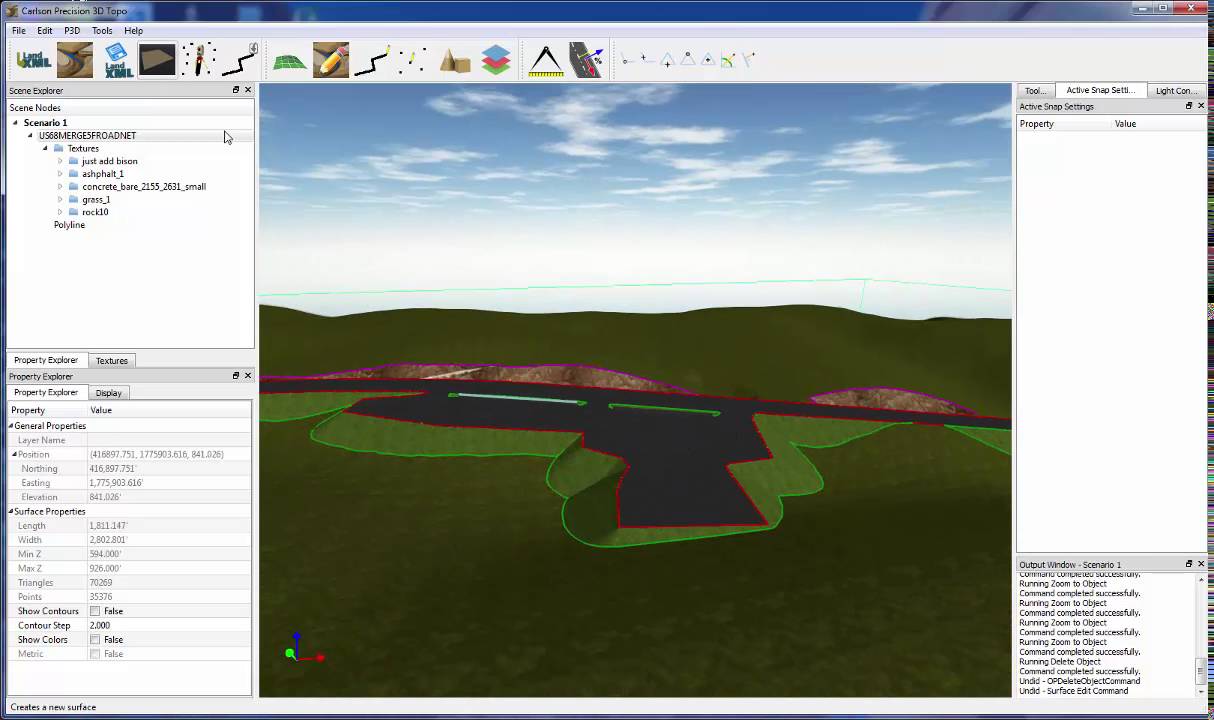Open the P3D menu
The image size is (1214, 720).
click(72, 31)
